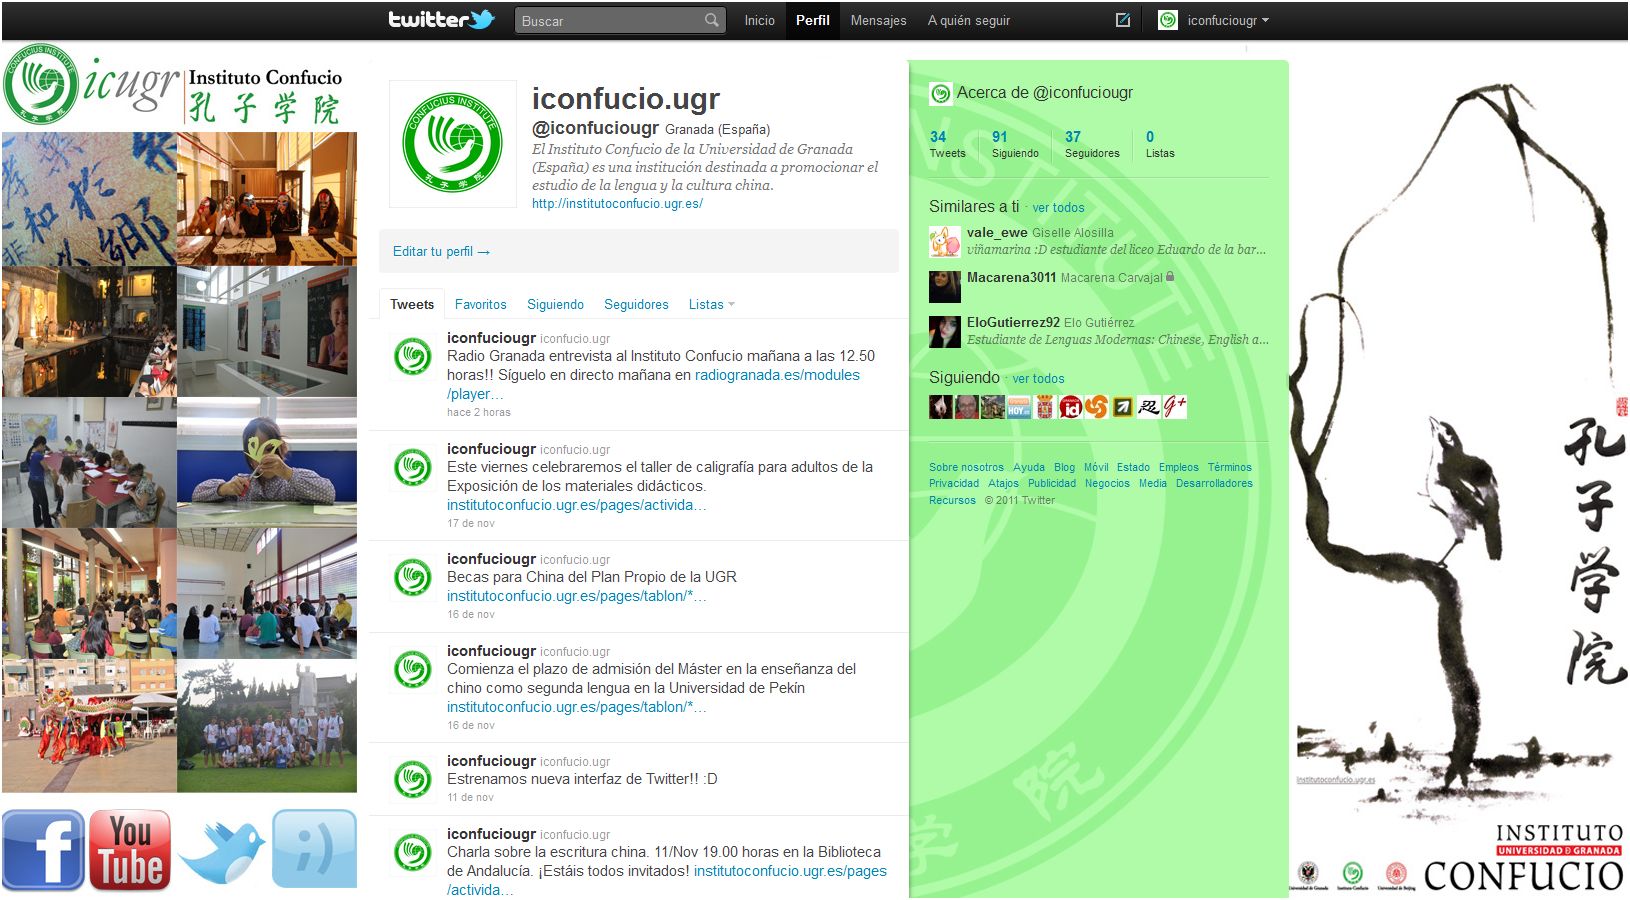
Task: Click the Macarena3011 username
Action: point(1011,277)
